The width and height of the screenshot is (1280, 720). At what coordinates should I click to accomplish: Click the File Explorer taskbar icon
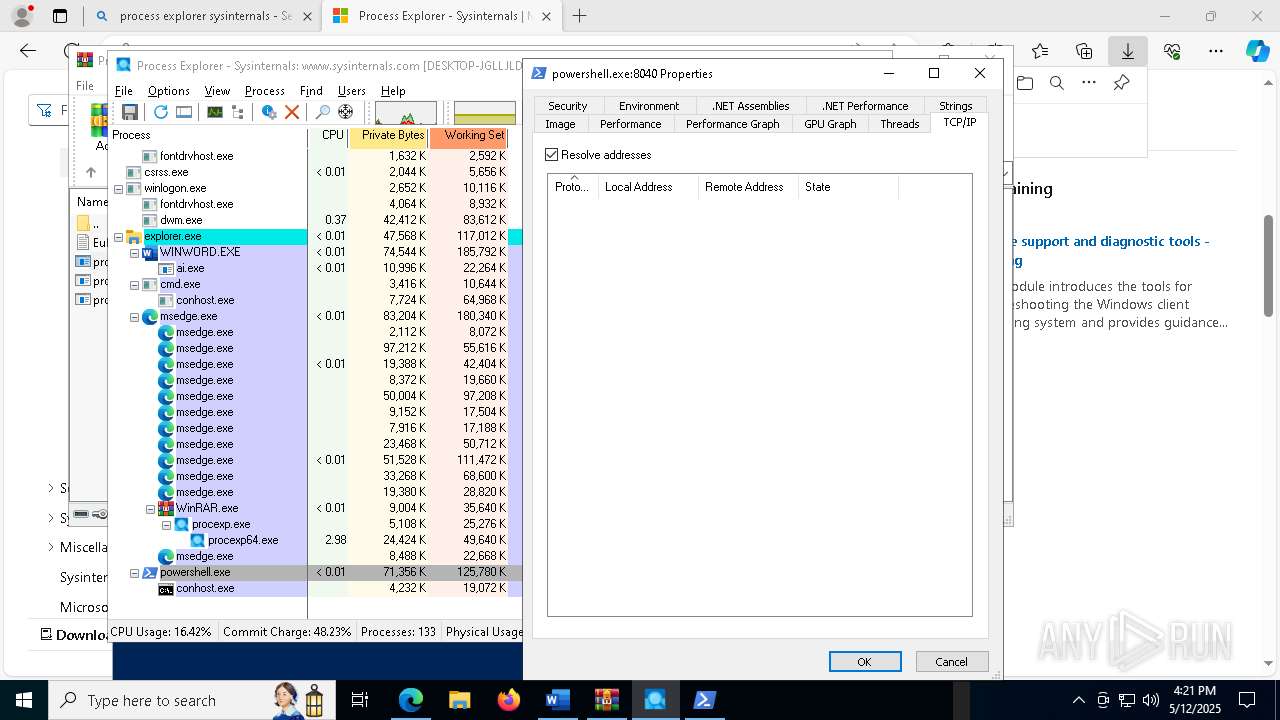click(459, 700)
